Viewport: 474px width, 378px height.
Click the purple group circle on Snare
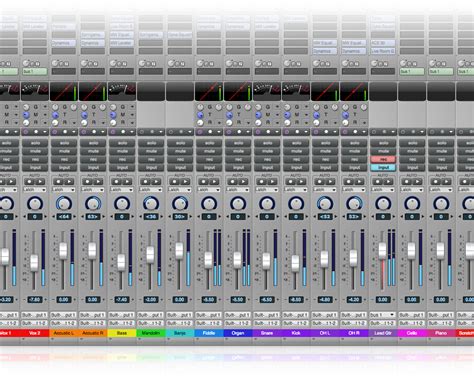click(x=258, y=132)
